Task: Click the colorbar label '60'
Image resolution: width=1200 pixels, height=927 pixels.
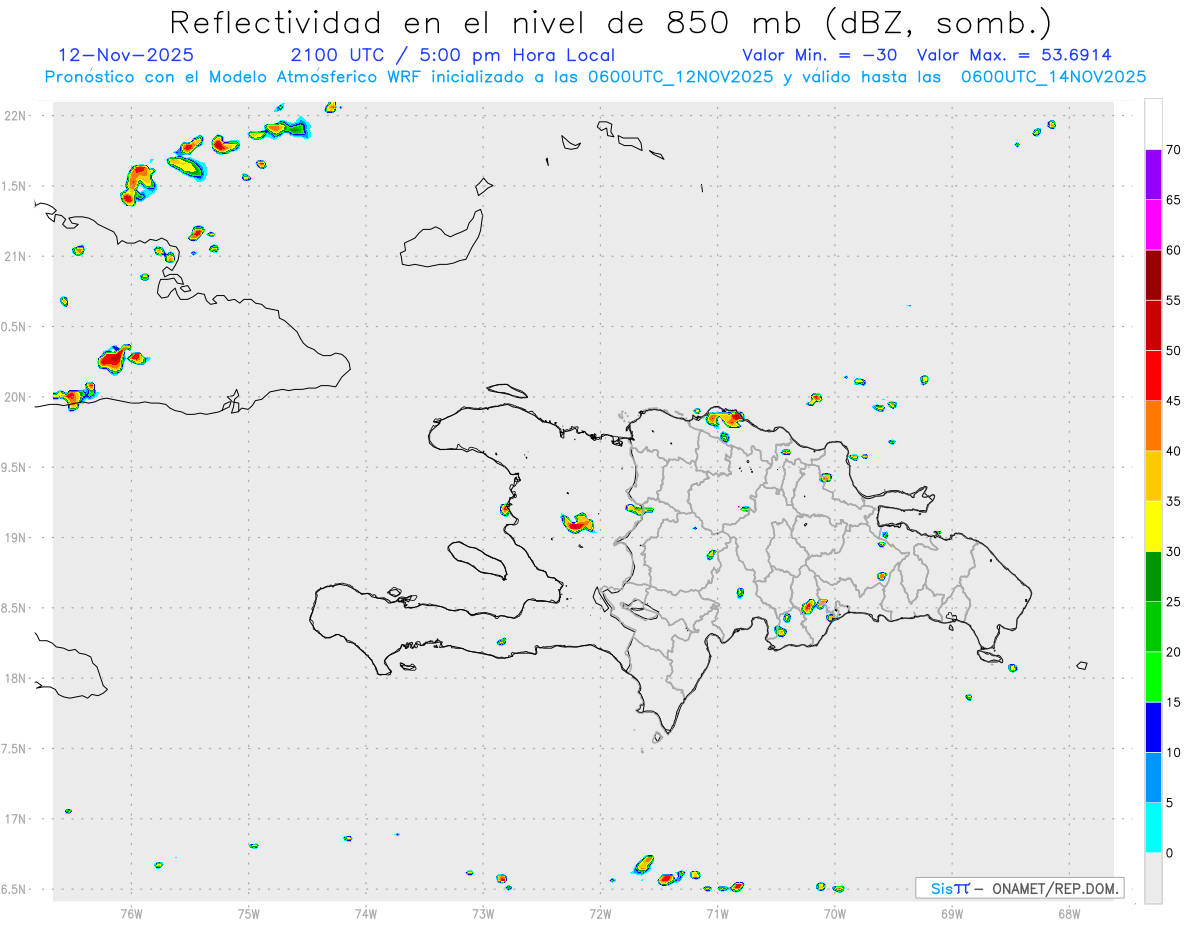Action: click(x=1174, y=250)
